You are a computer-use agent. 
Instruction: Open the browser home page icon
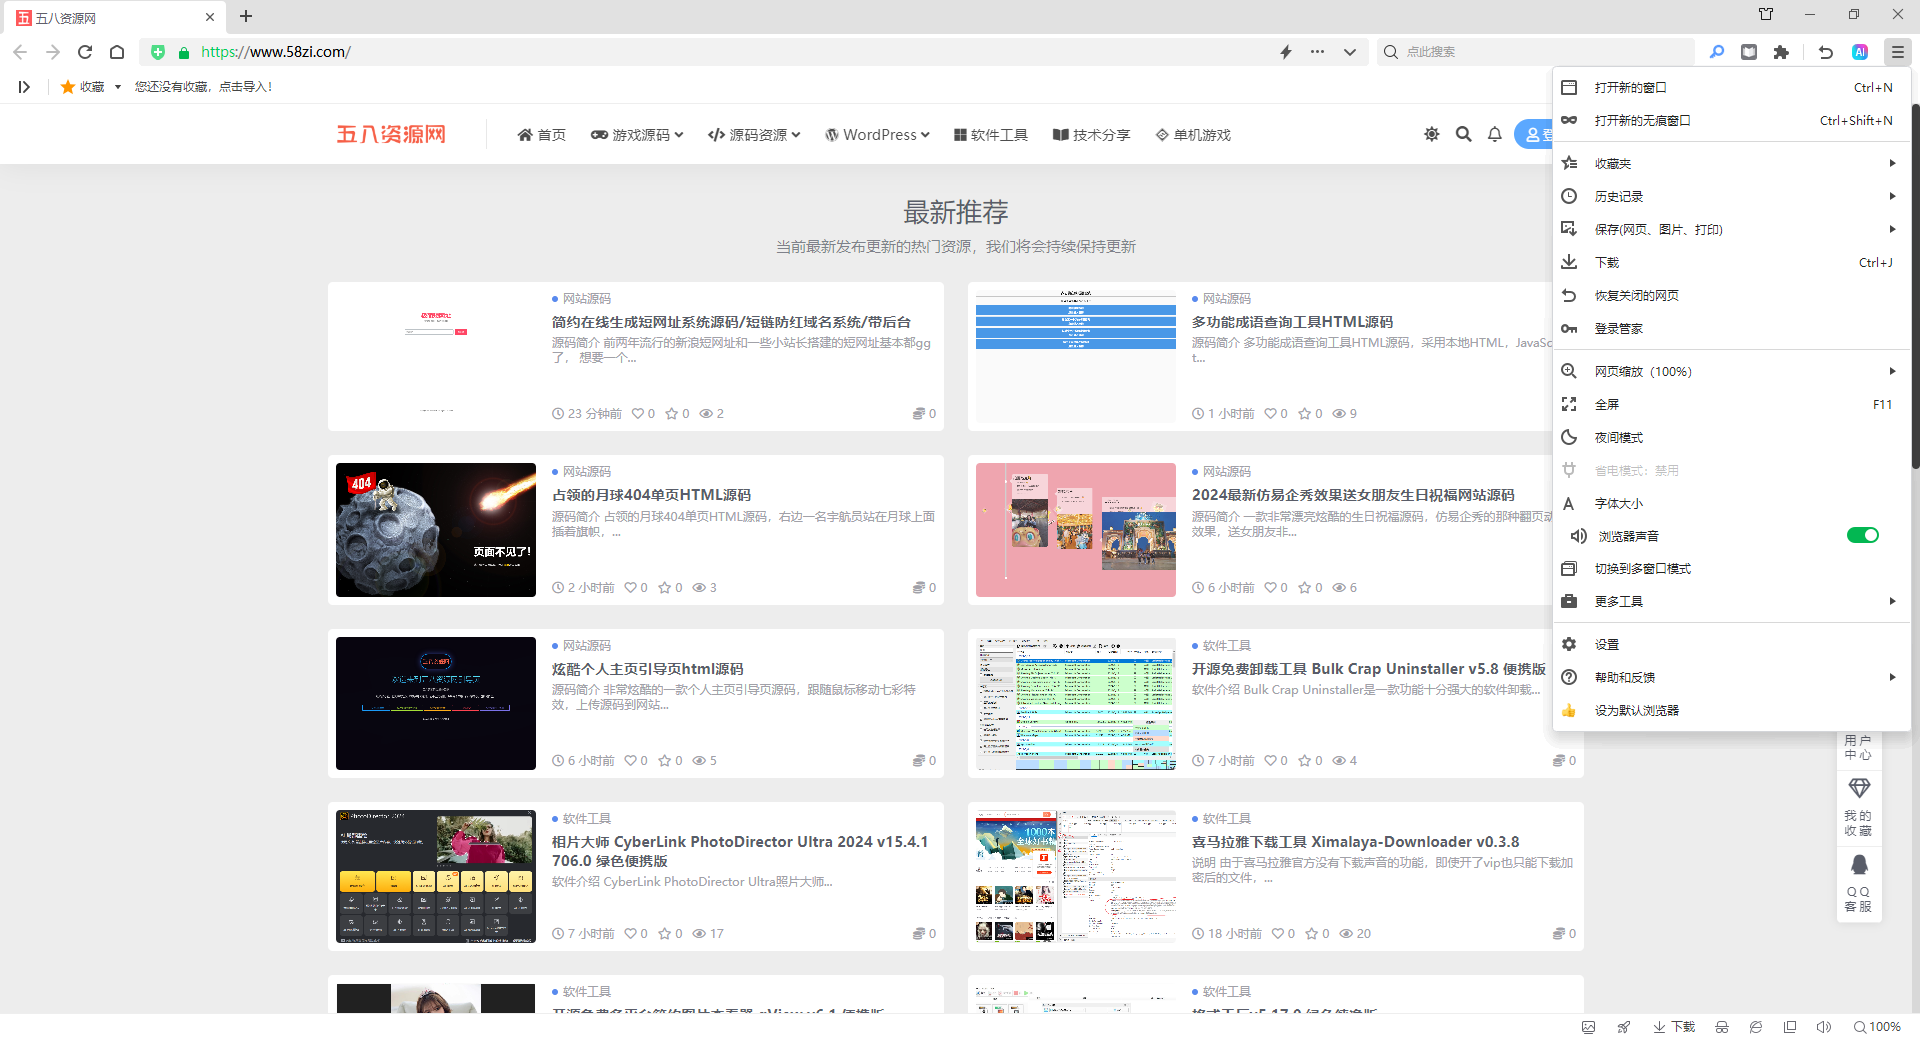click(117, 52)
